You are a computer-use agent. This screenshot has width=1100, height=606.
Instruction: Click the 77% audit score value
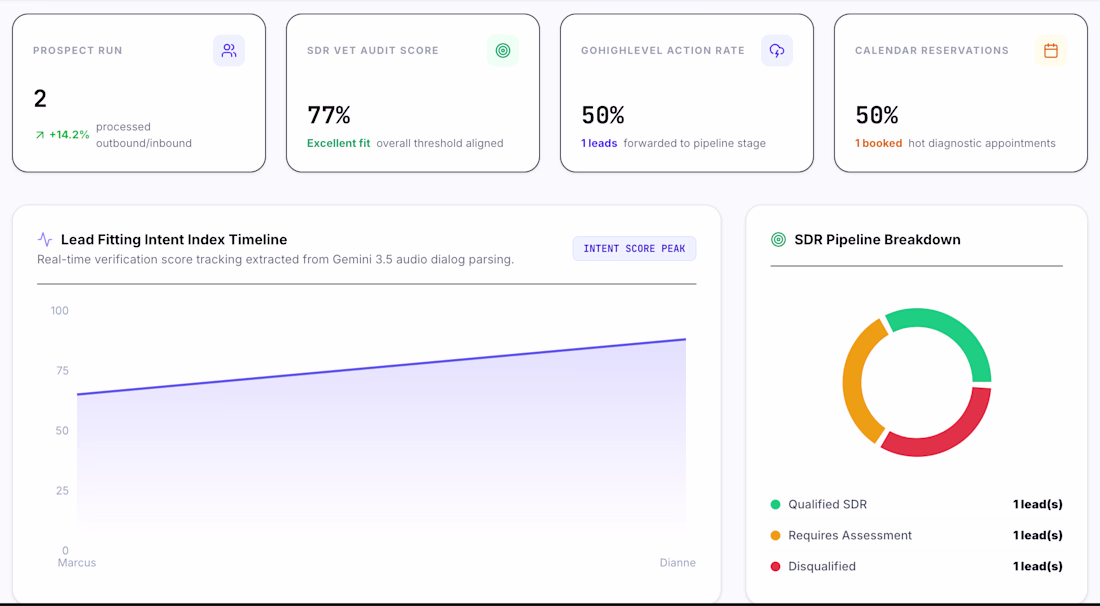click(328, 115)
